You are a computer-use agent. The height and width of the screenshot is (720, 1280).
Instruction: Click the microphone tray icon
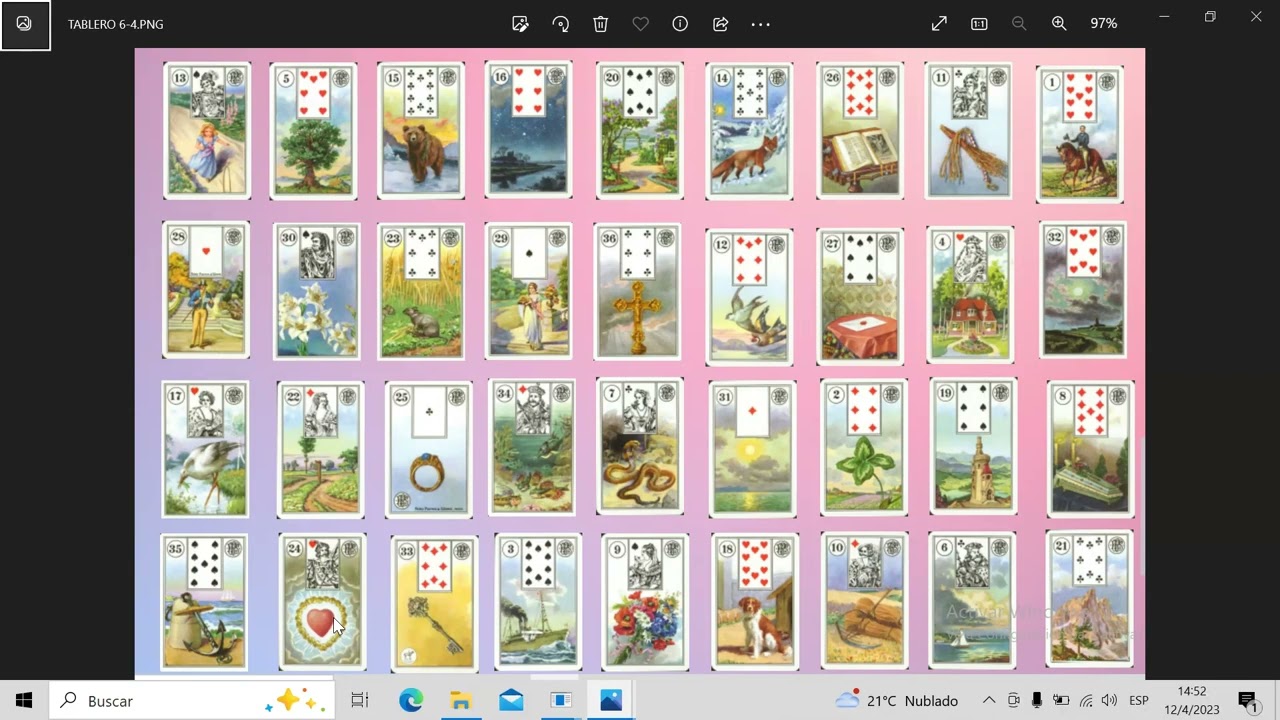pos(1037,701)
